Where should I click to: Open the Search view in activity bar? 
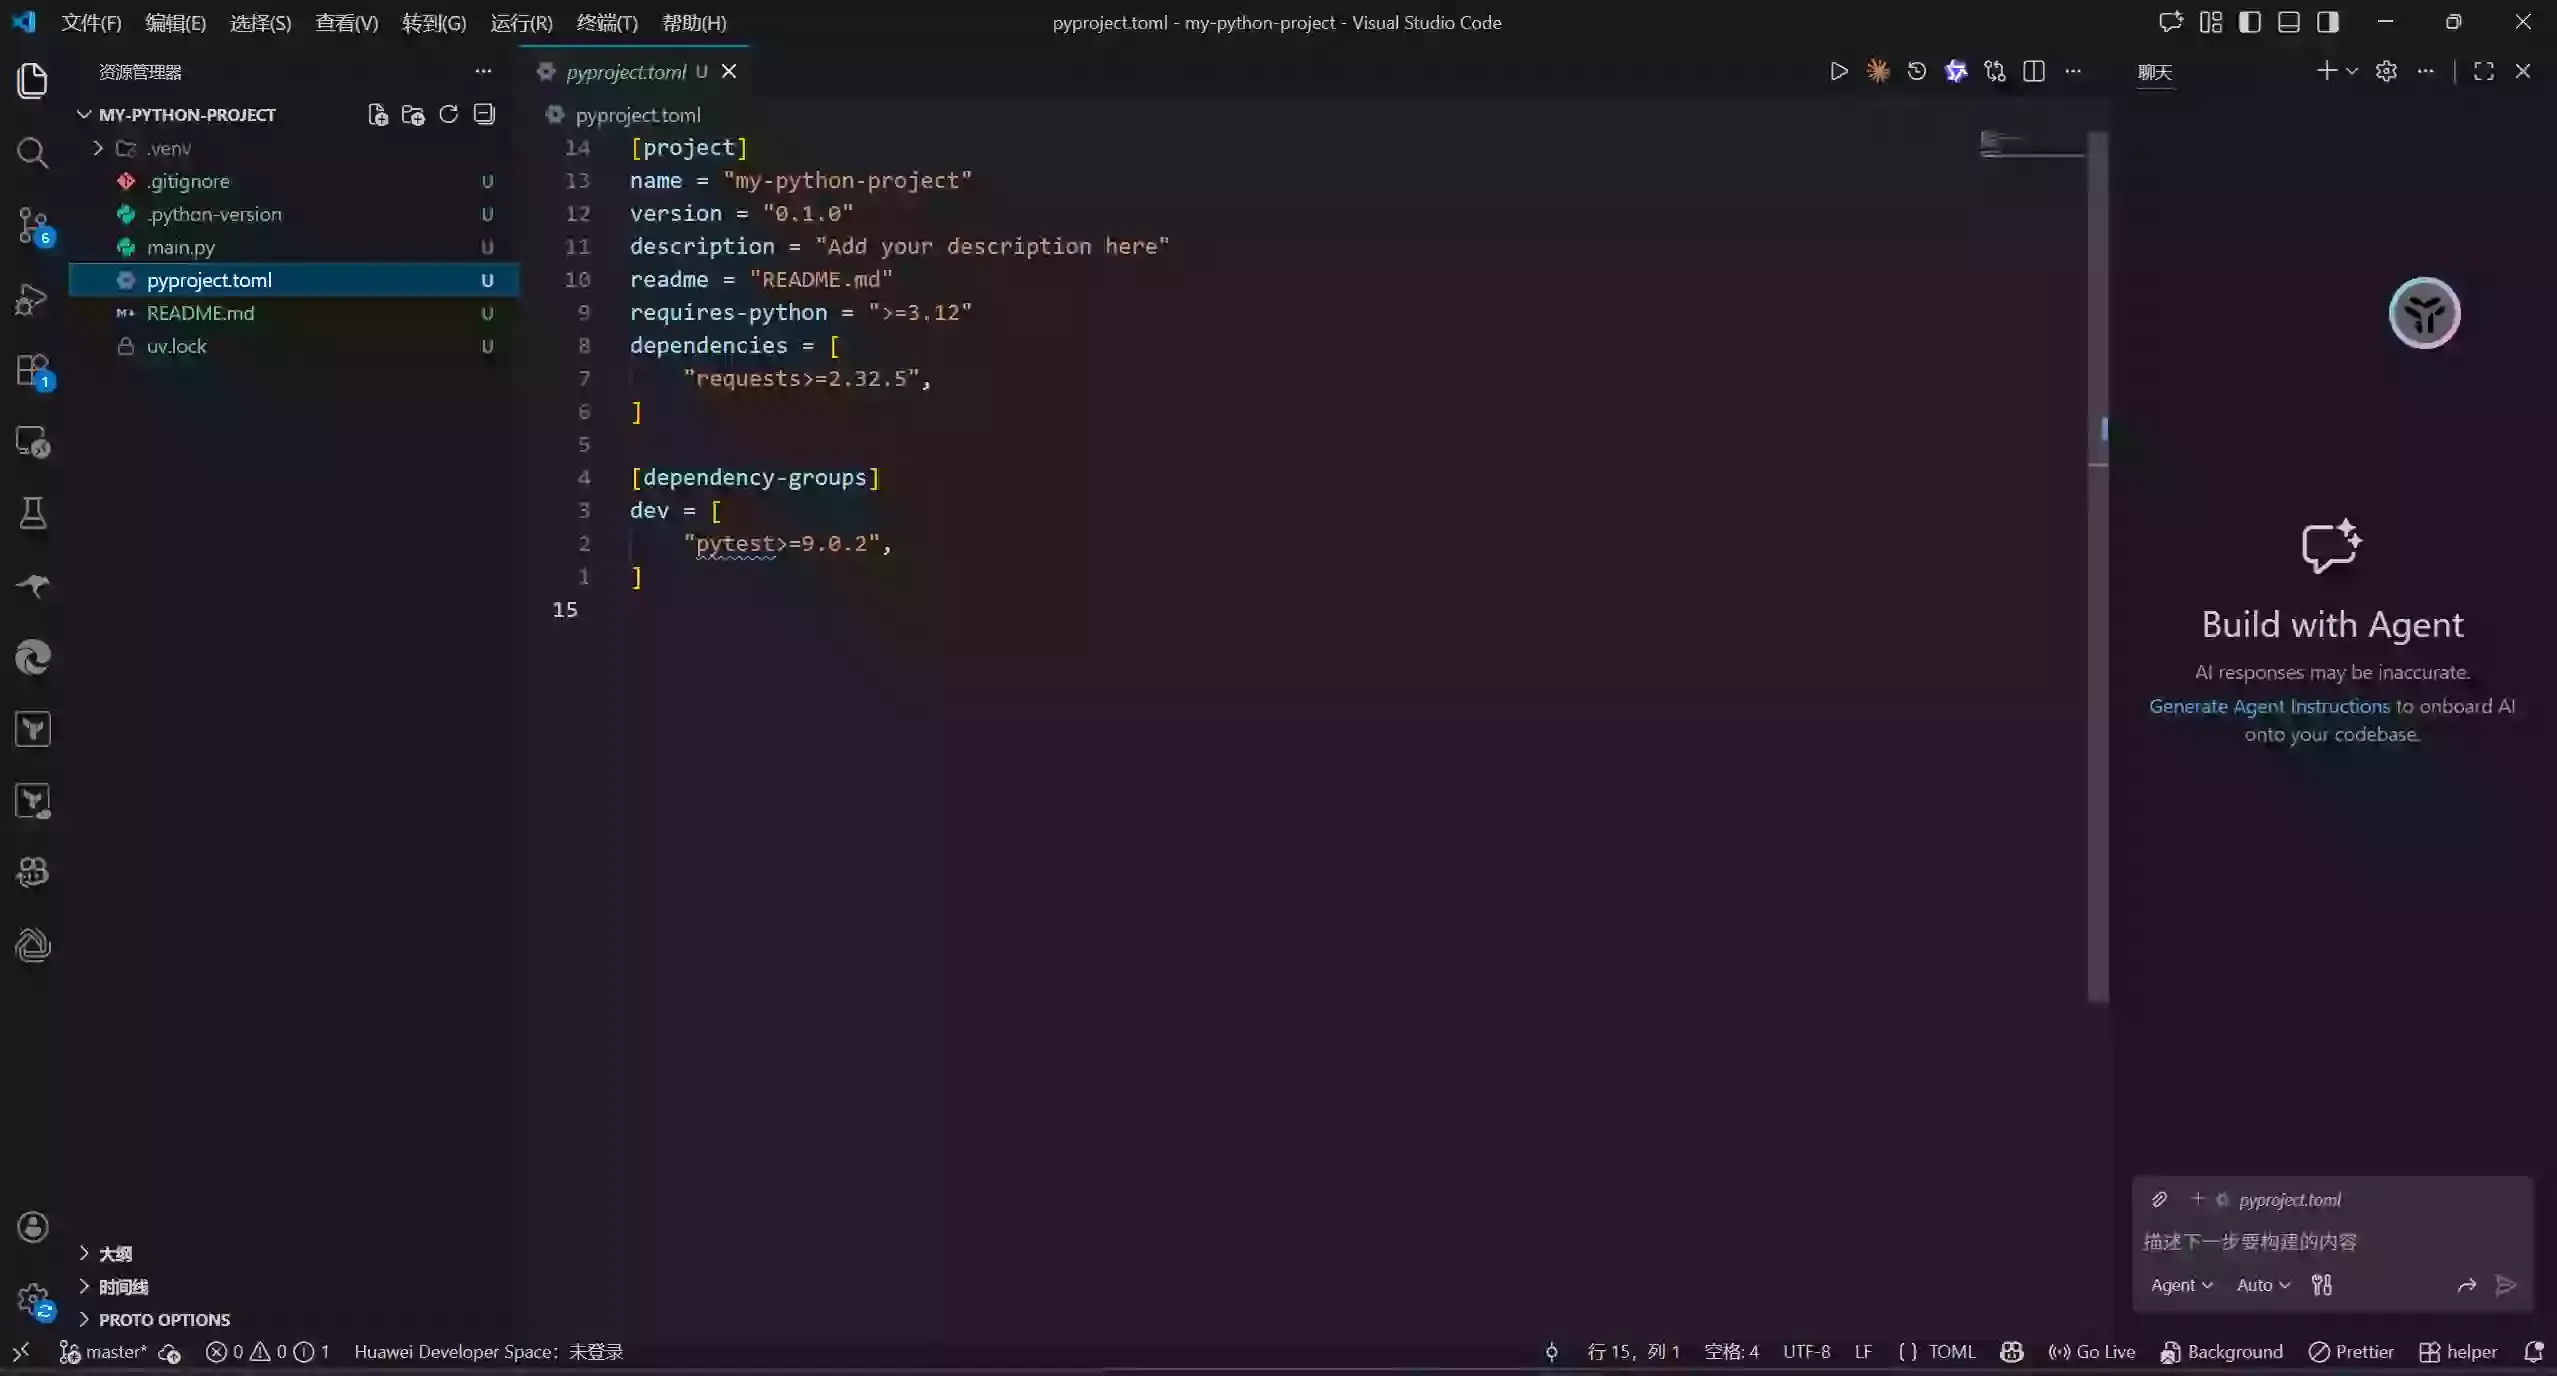[x=32, y=152]
